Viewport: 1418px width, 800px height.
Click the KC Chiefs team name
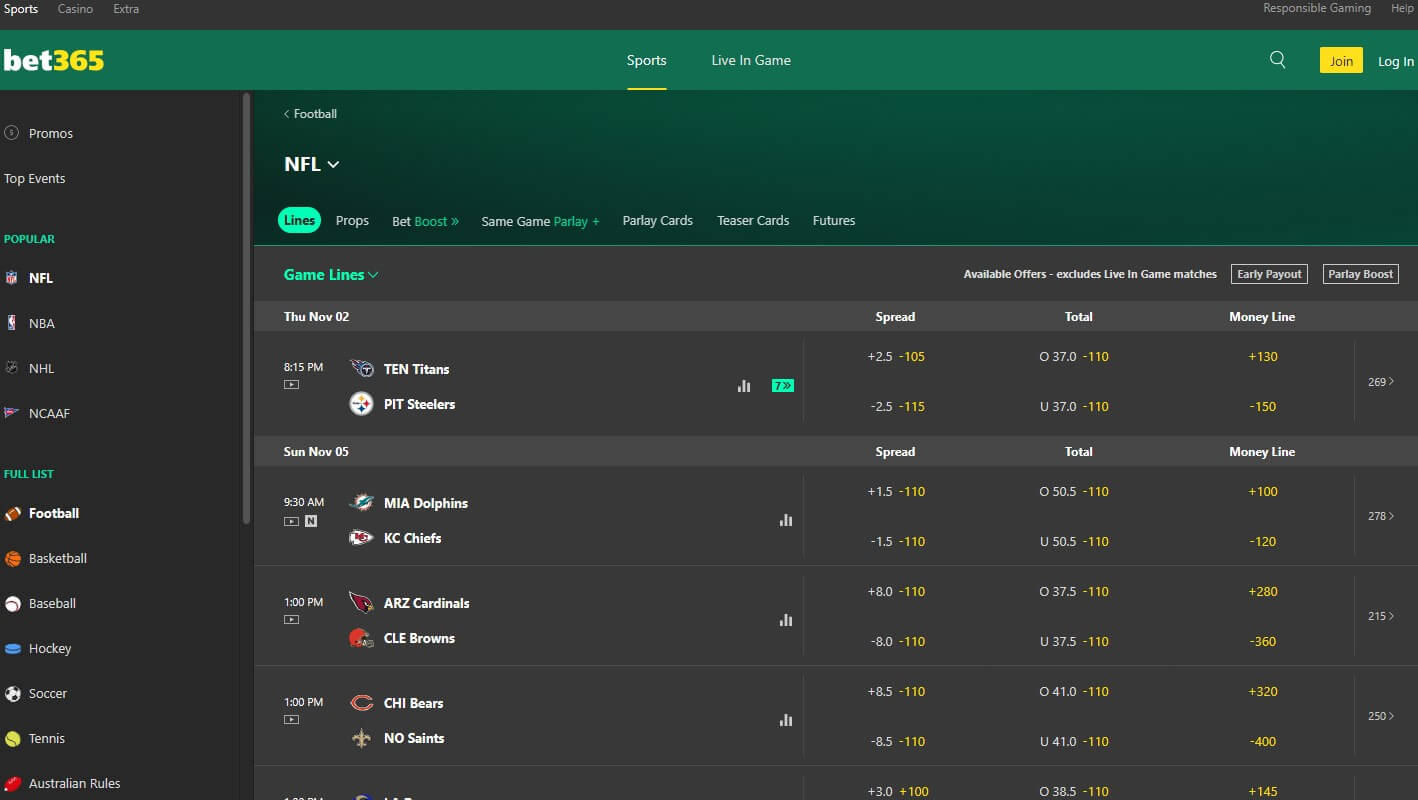click(412, 538)
